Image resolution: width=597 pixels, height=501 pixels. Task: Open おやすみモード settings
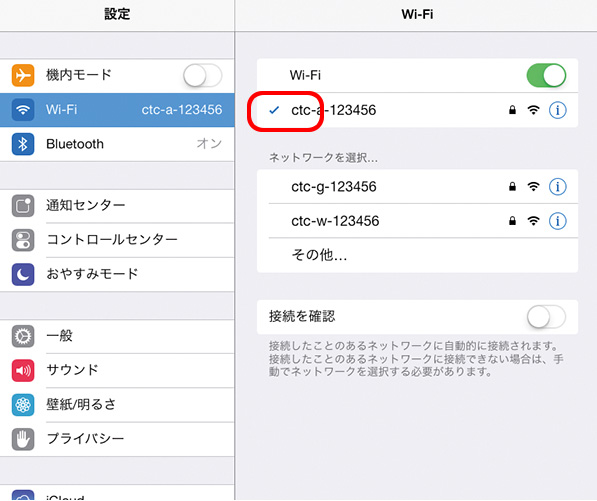click(117, 274)
